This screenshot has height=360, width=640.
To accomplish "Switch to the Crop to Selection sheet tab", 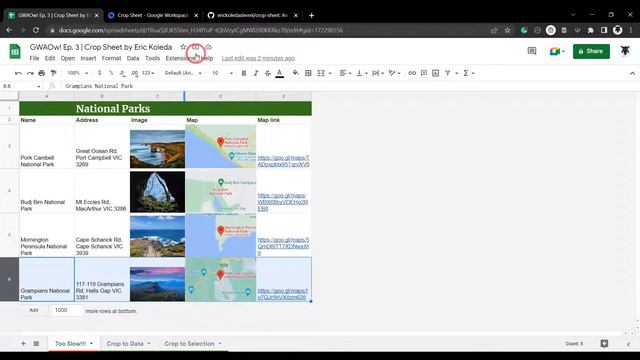I will point(189,344).
